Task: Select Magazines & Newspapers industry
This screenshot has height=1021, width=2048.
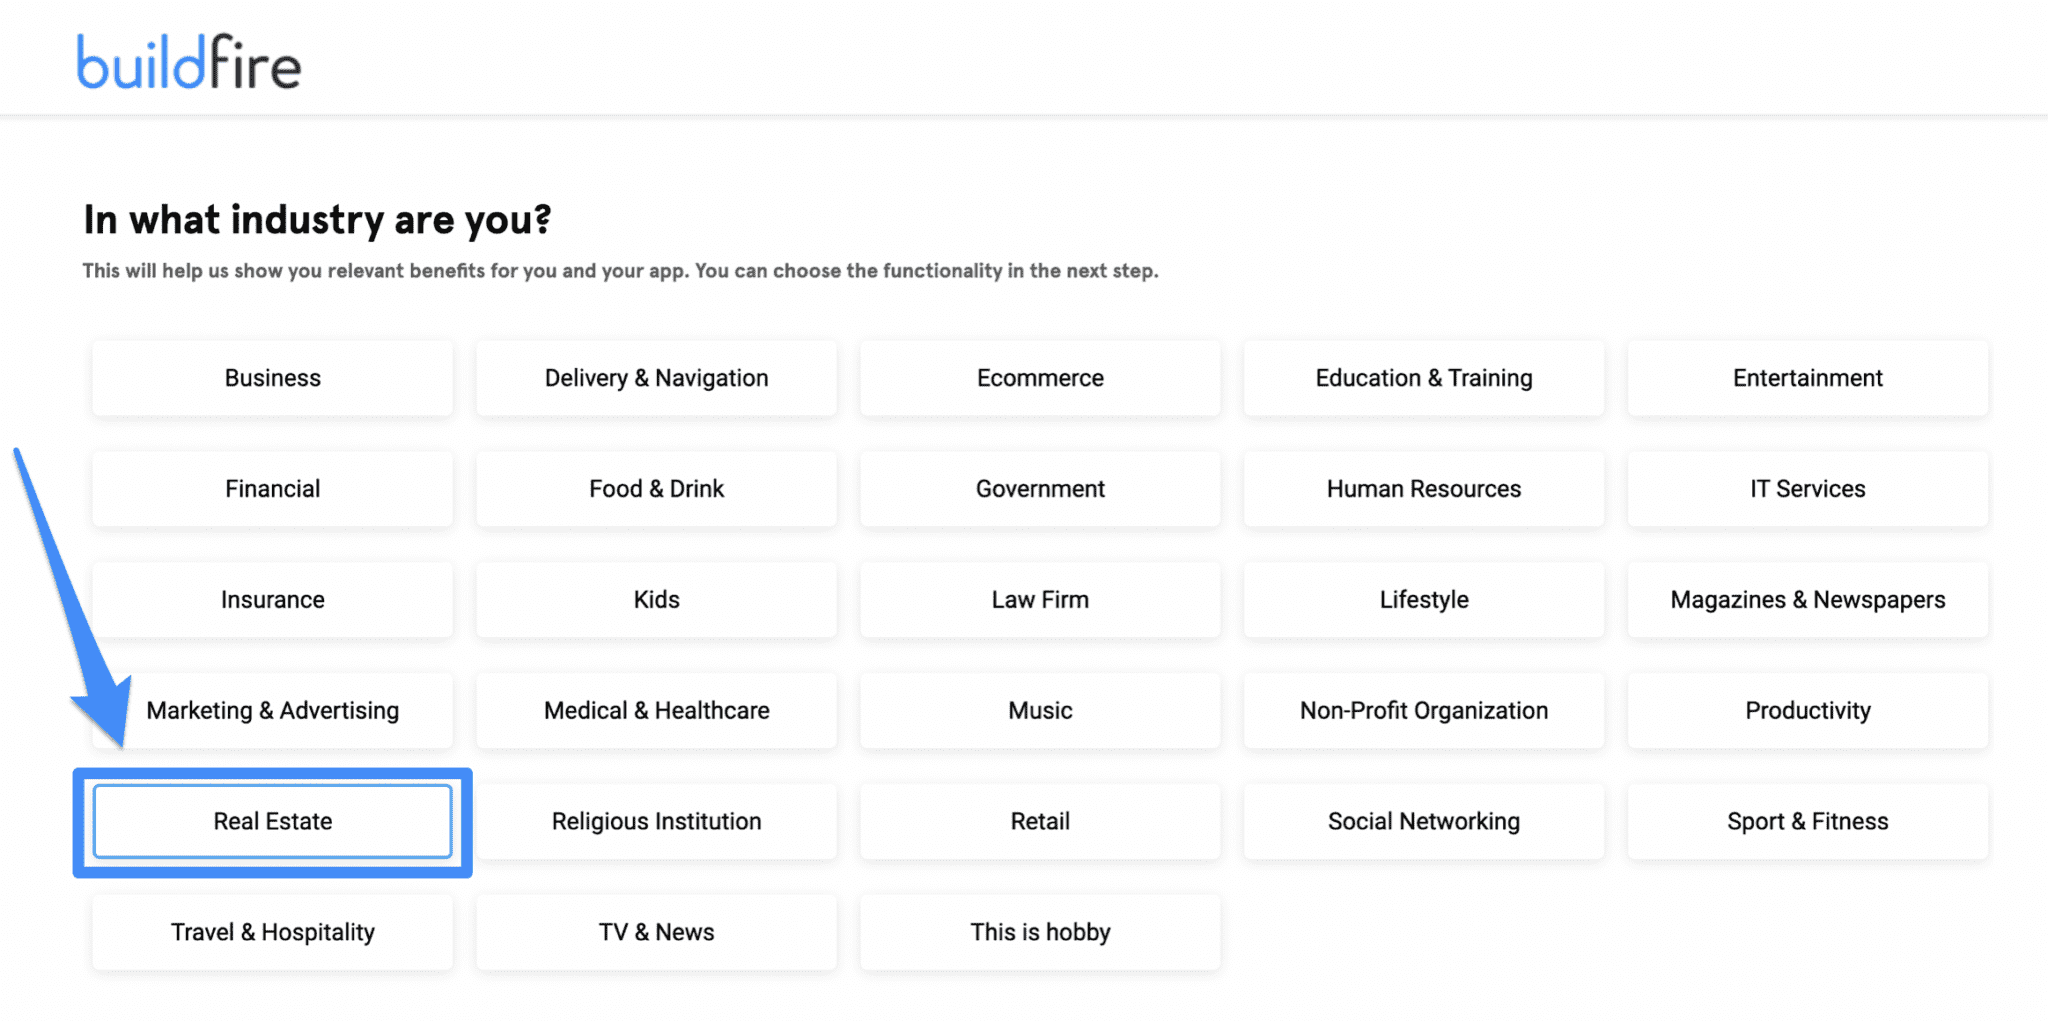Action: tap(1807, 600)
